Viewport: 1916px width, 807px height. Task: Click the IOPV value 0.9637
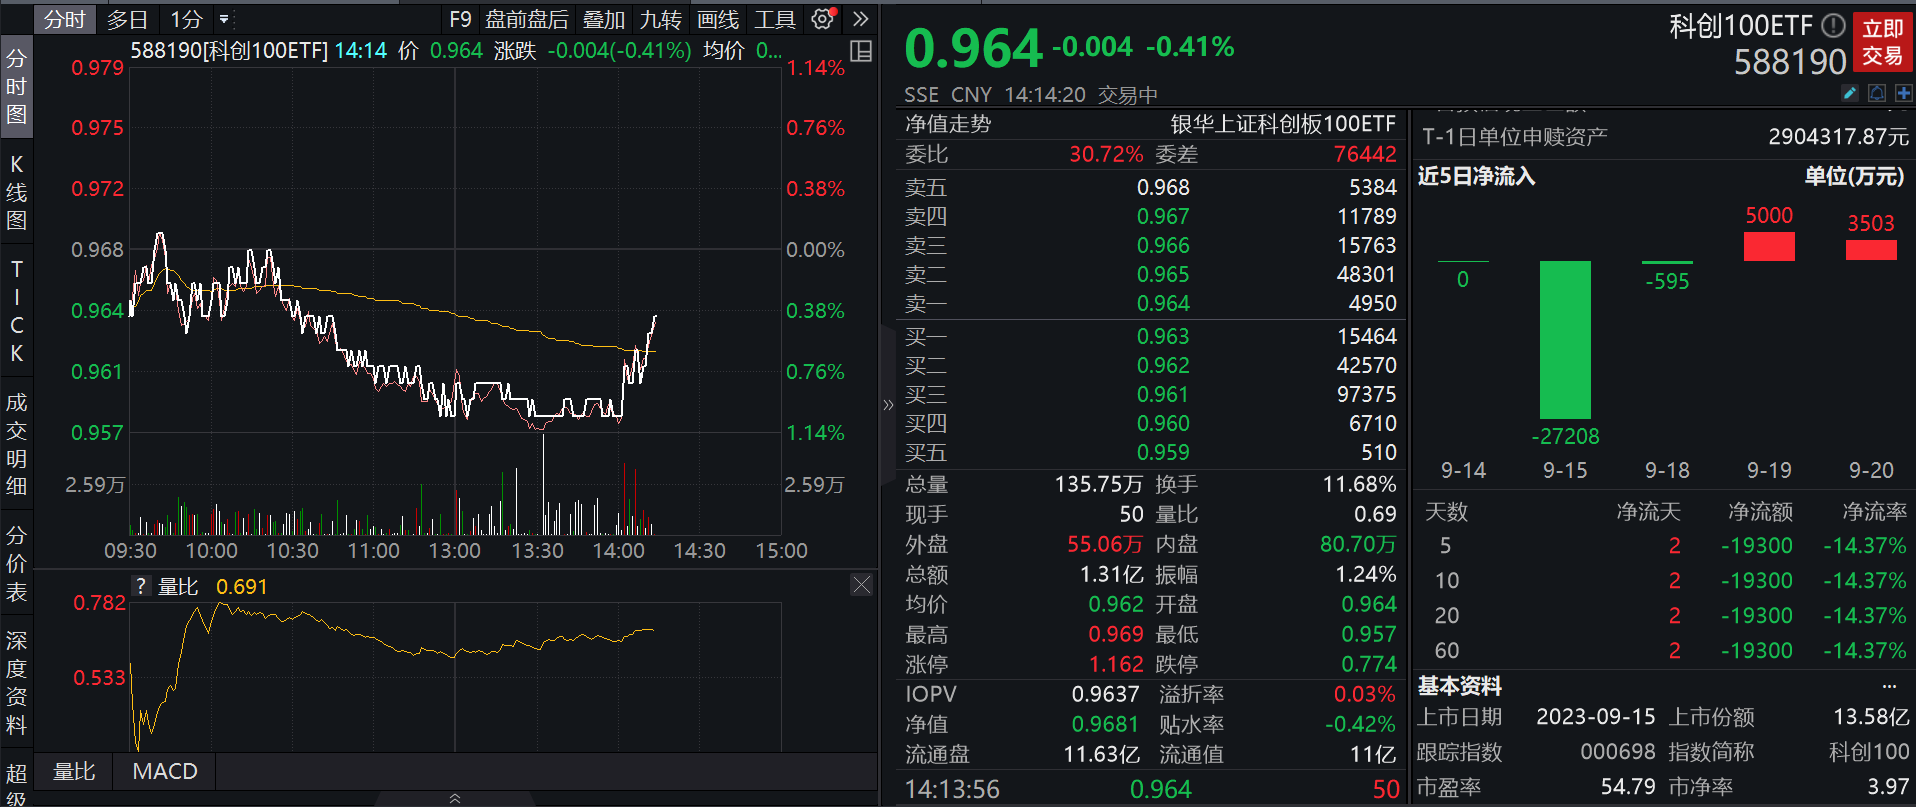1105,694
